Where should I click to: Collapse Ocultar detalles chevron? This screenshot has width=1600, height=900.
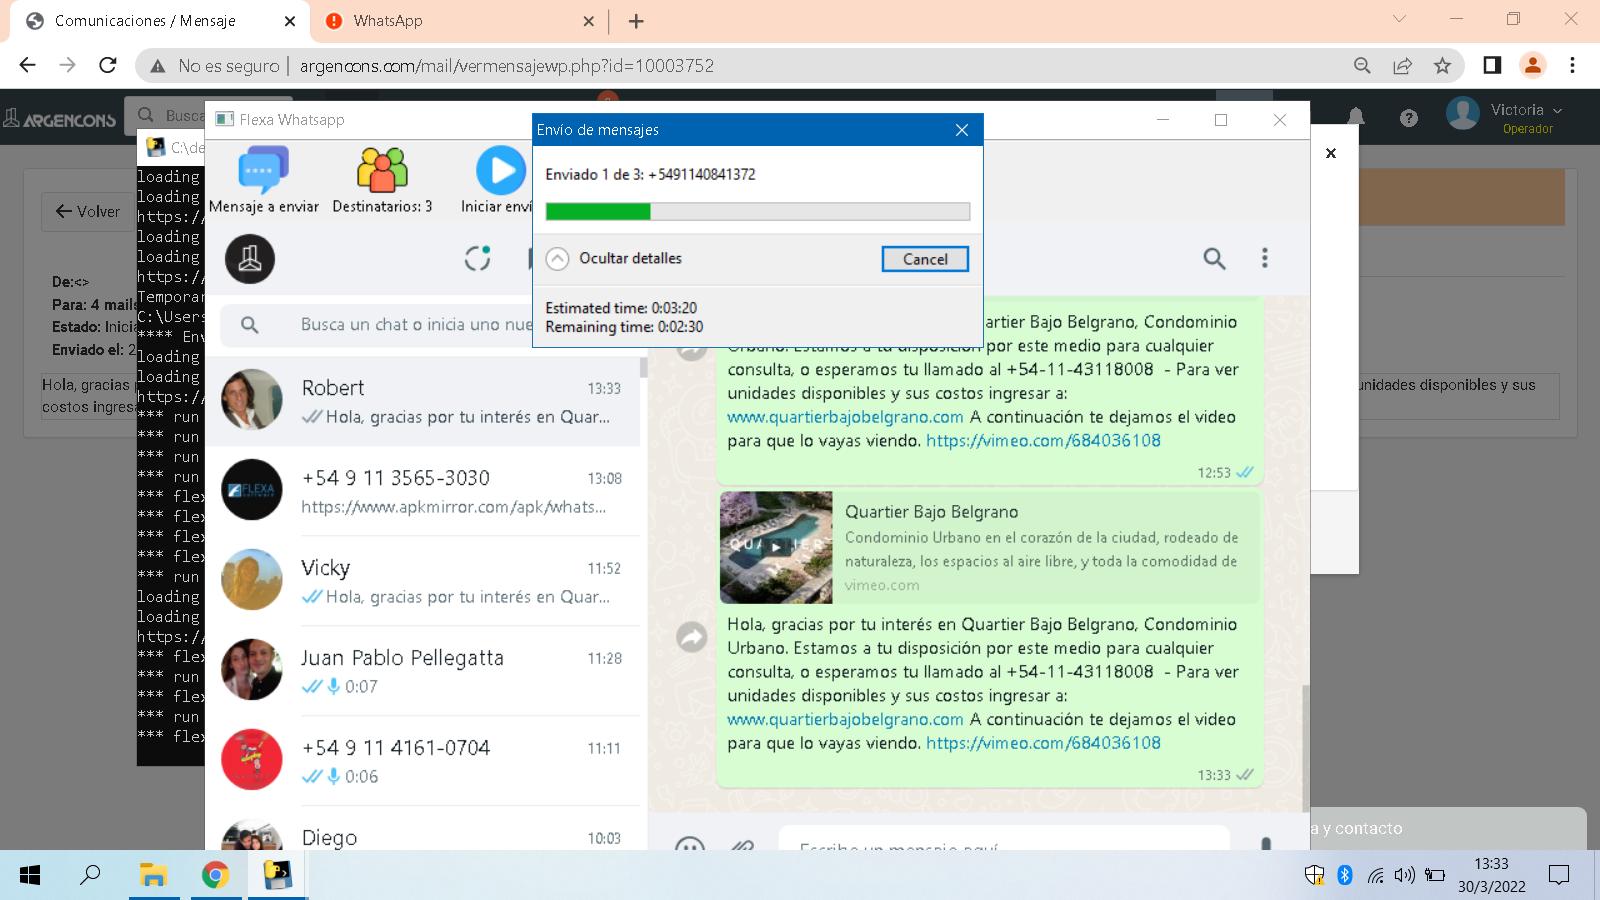557,259
